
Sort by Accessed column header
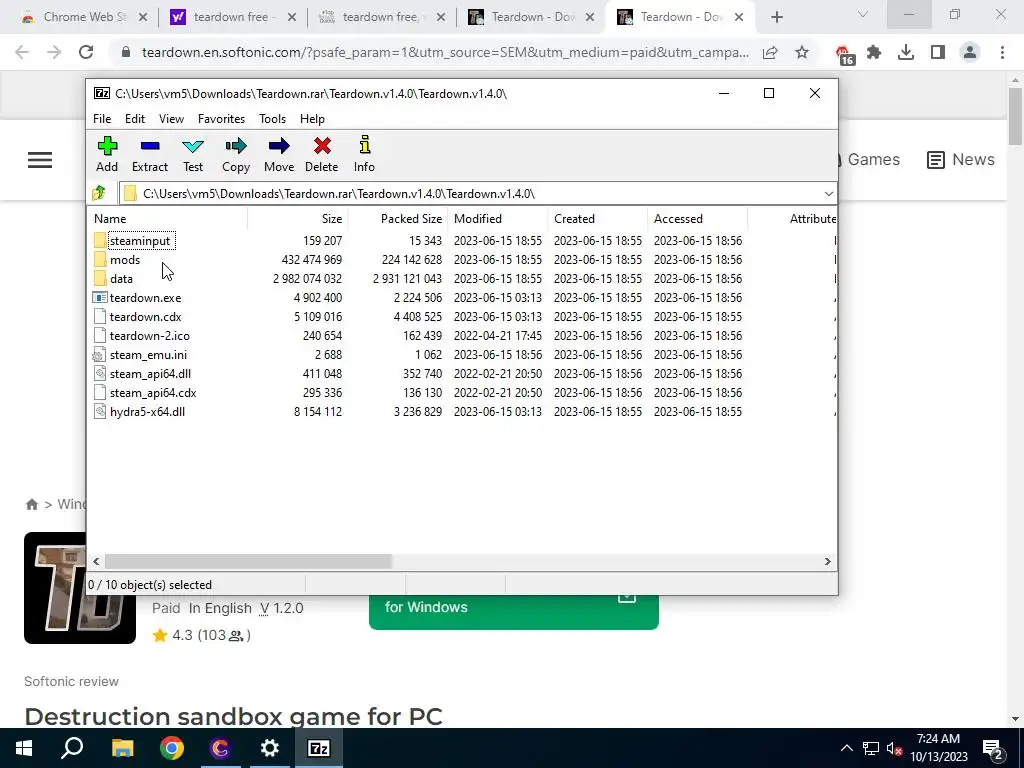[697, 219]
